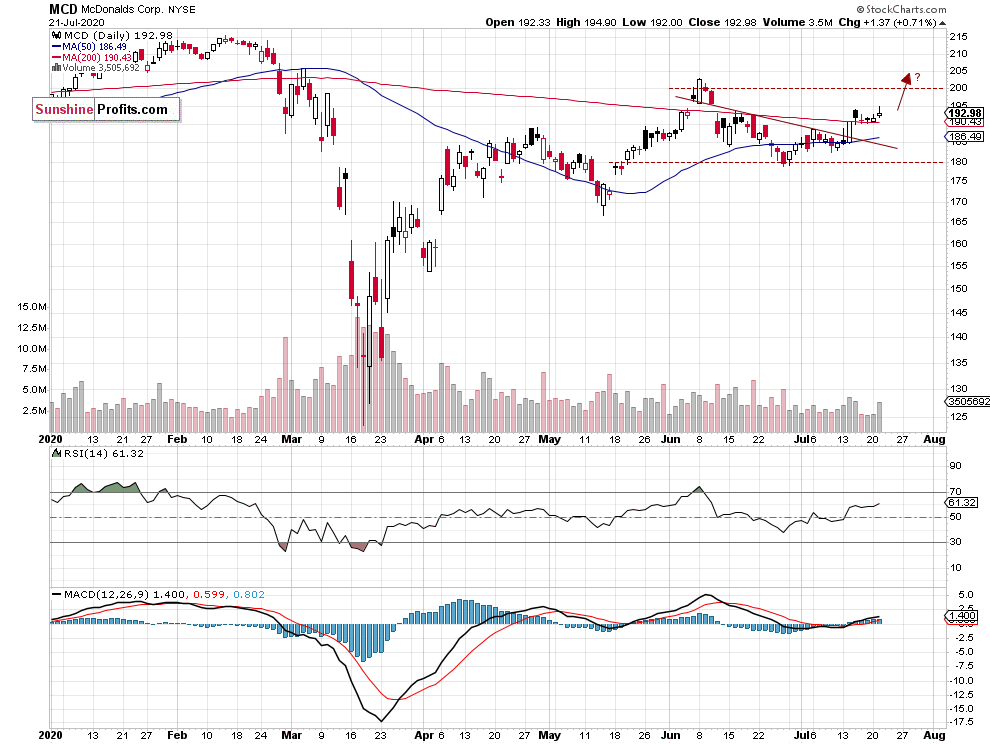Click the candlestick icon beside MCD (Daily)
This screenshot has height=744, width=990.
[57, 35]
